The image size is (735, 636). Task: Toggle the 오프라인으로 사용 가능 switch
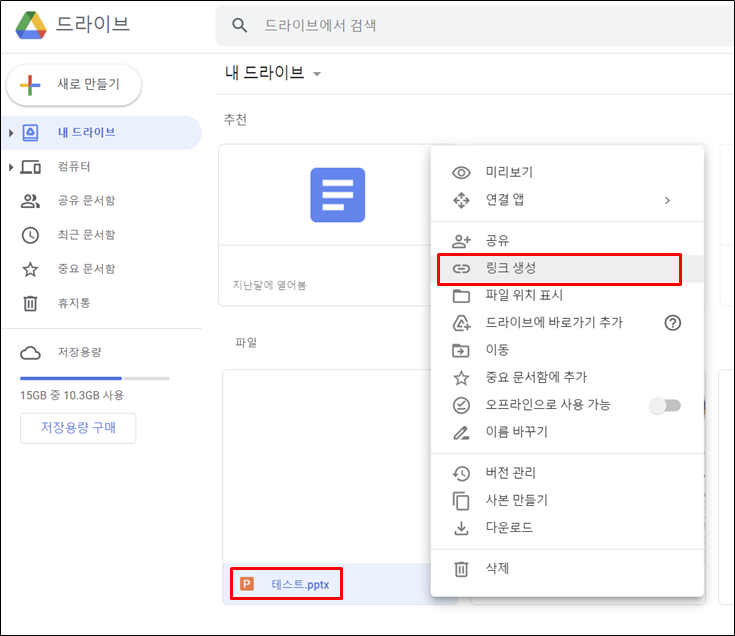665,405
